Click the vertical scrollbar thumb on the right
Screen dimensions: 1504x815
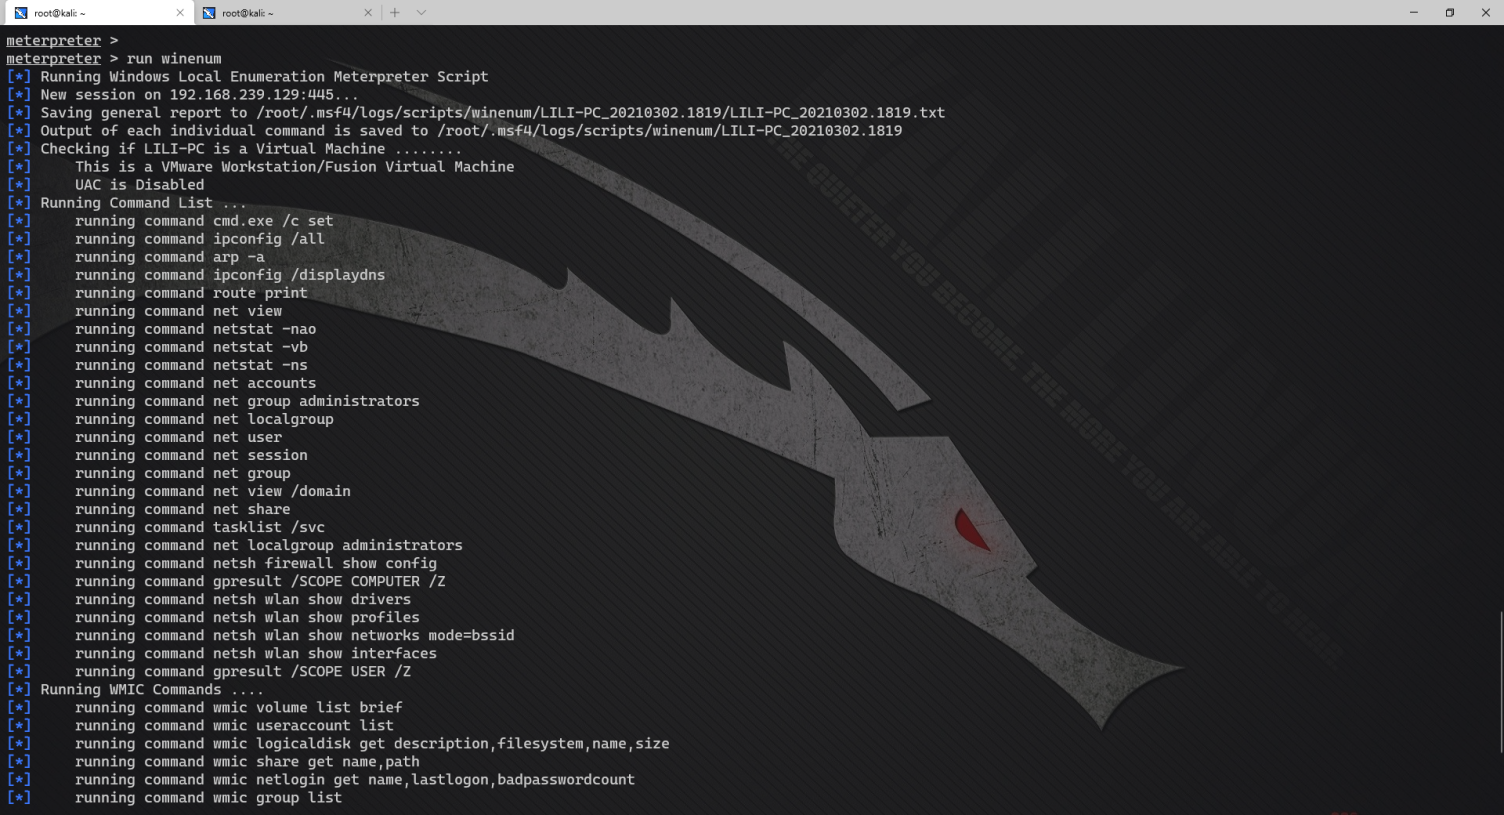click(x=1499, y=680)
